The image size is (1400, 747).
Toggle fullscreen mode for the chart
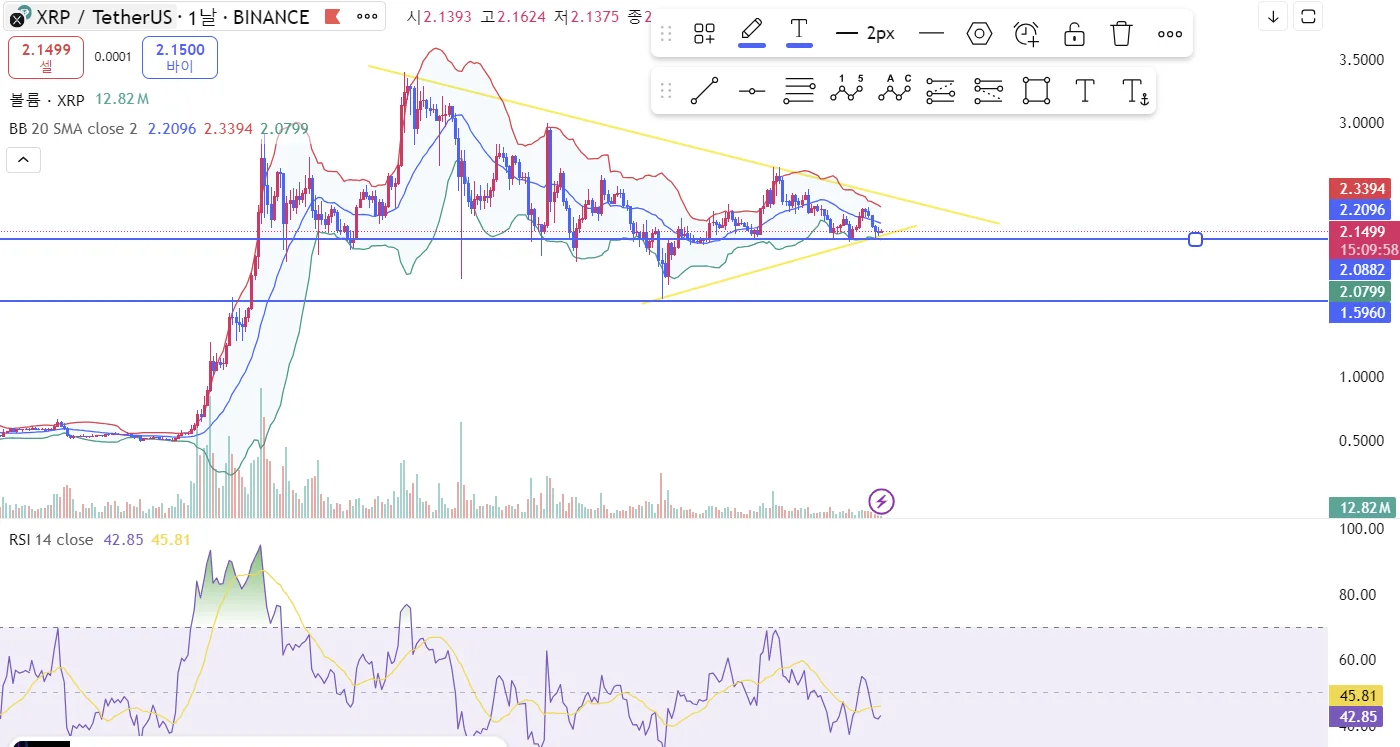pyautogui.click(x=1307, y=16)
